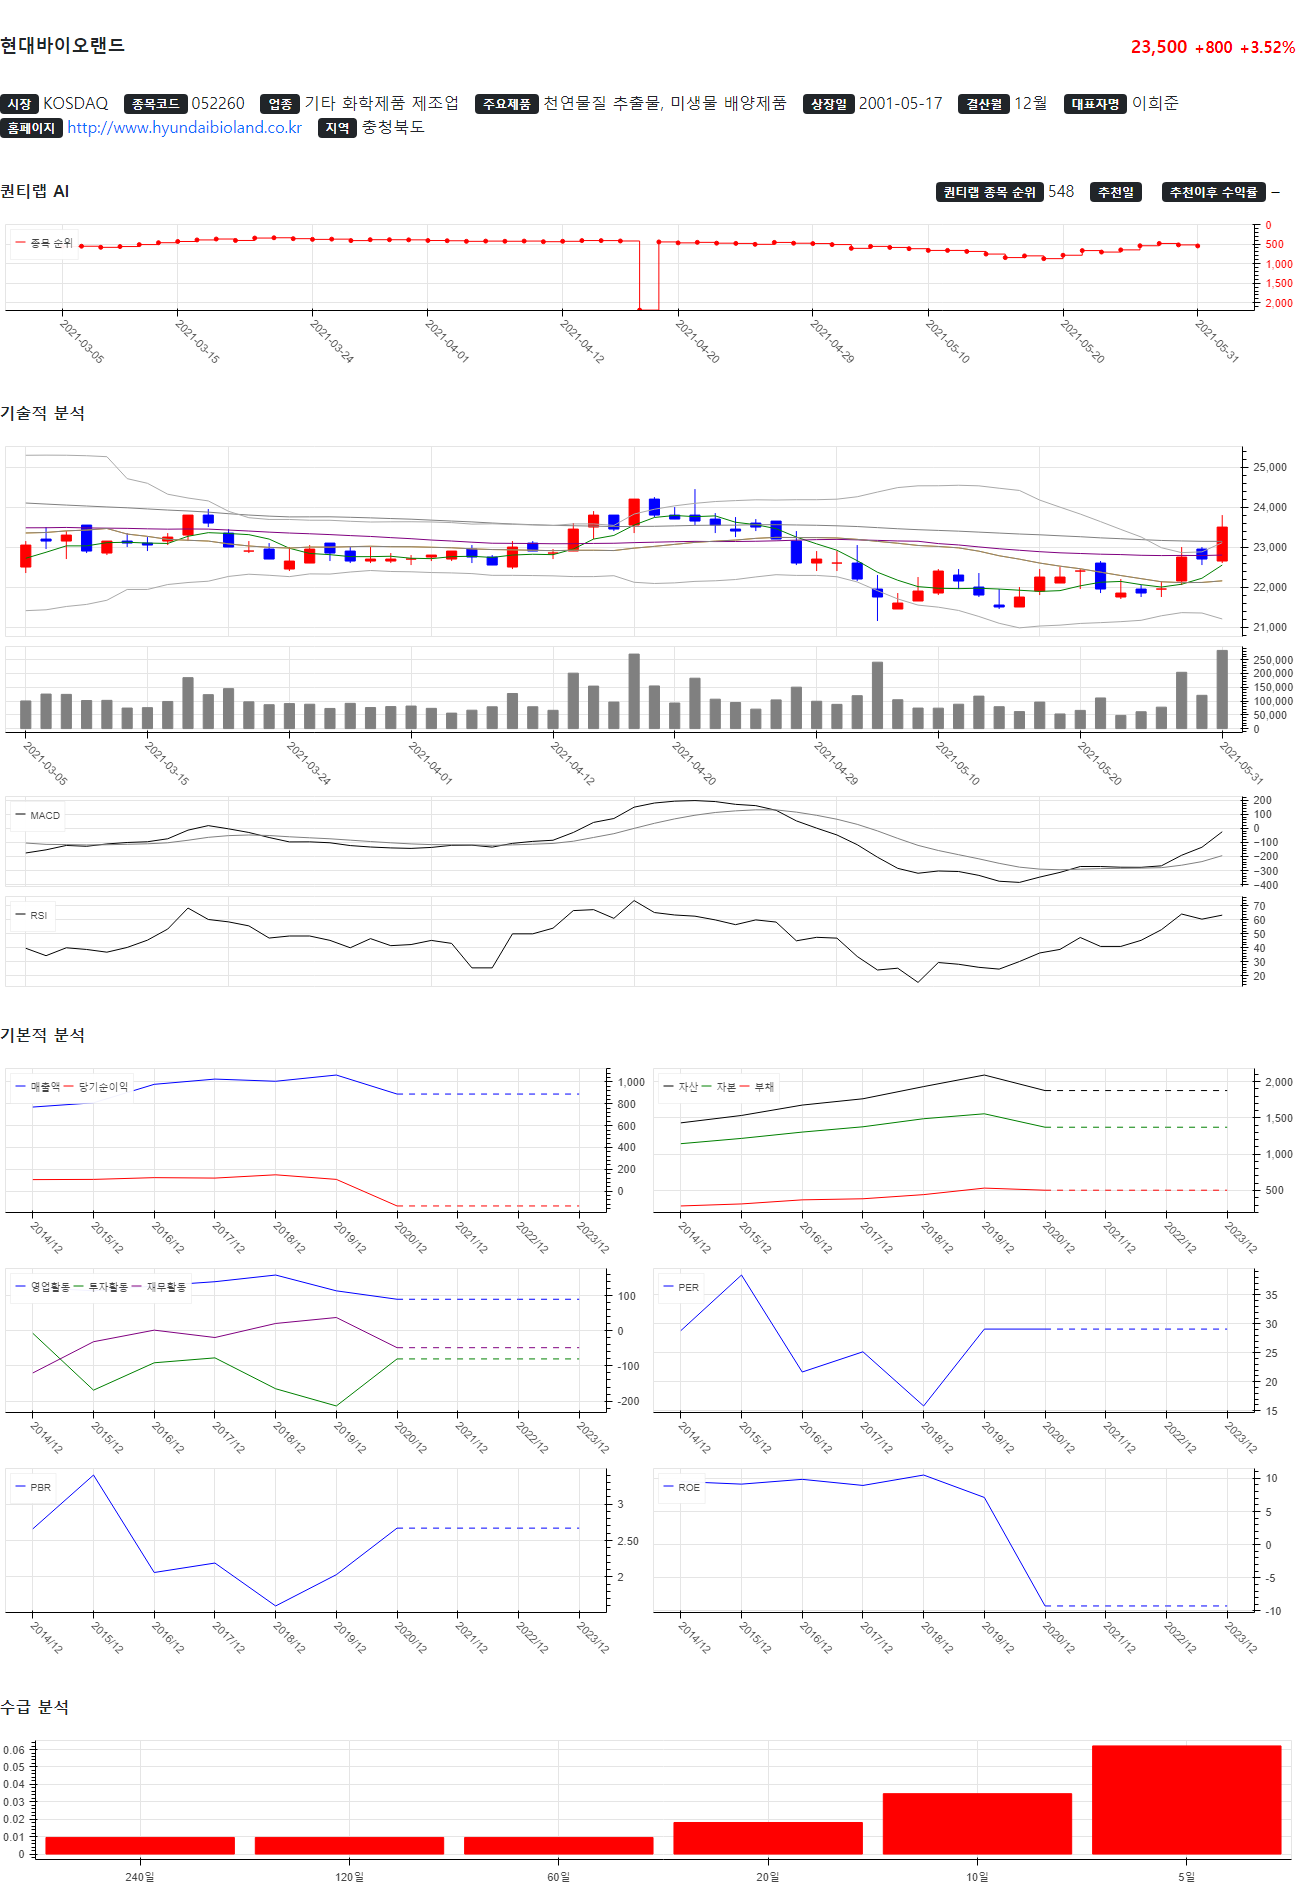This screenshot has width=1296, height=1893.
Task: Click the 퀀티랩 AI section heading
Action: [x=35, y=191]
